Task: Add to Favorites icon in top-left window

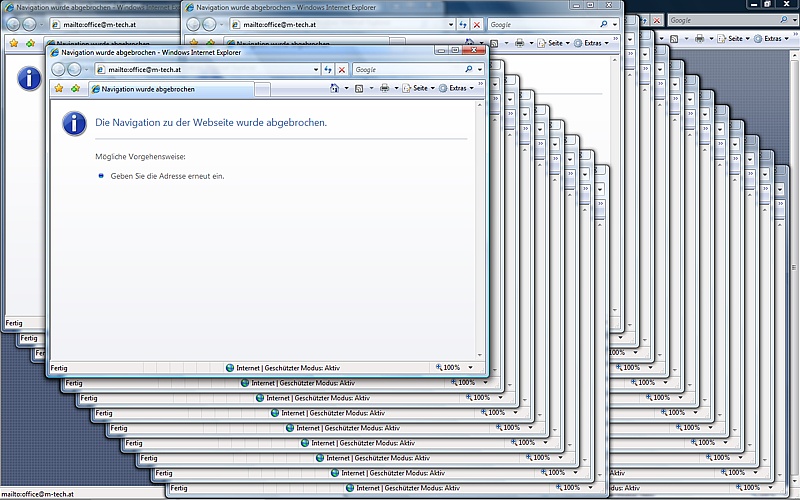Action: [31, 43]
